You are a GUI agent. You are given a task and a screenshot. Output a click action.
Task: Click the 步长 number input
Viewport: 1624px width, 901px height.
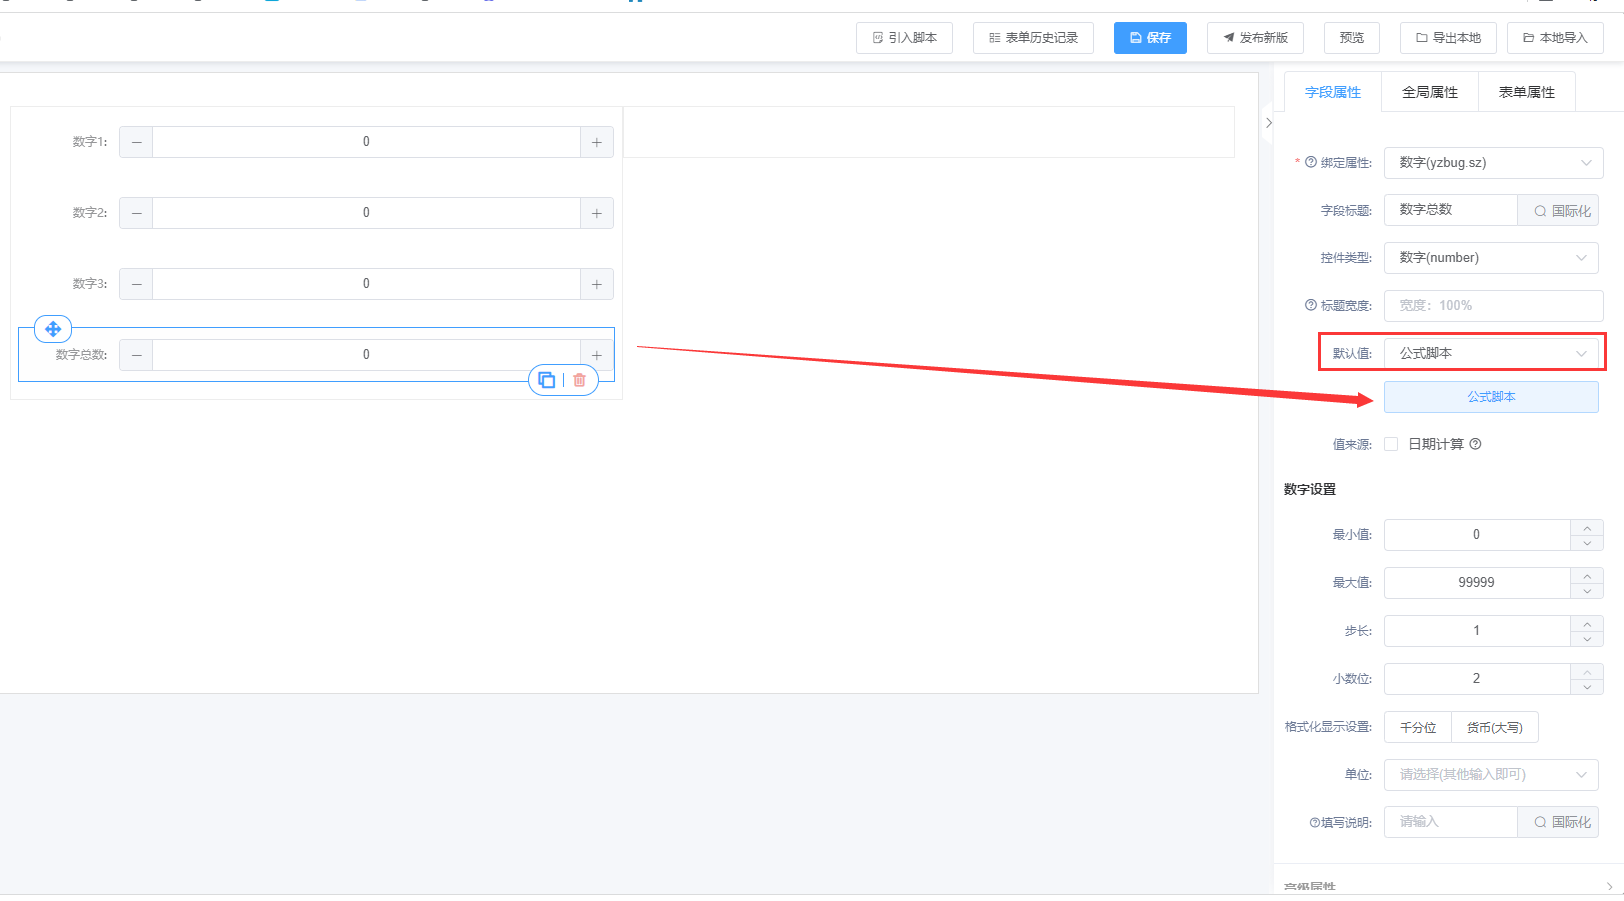(x=1477, y=631)
